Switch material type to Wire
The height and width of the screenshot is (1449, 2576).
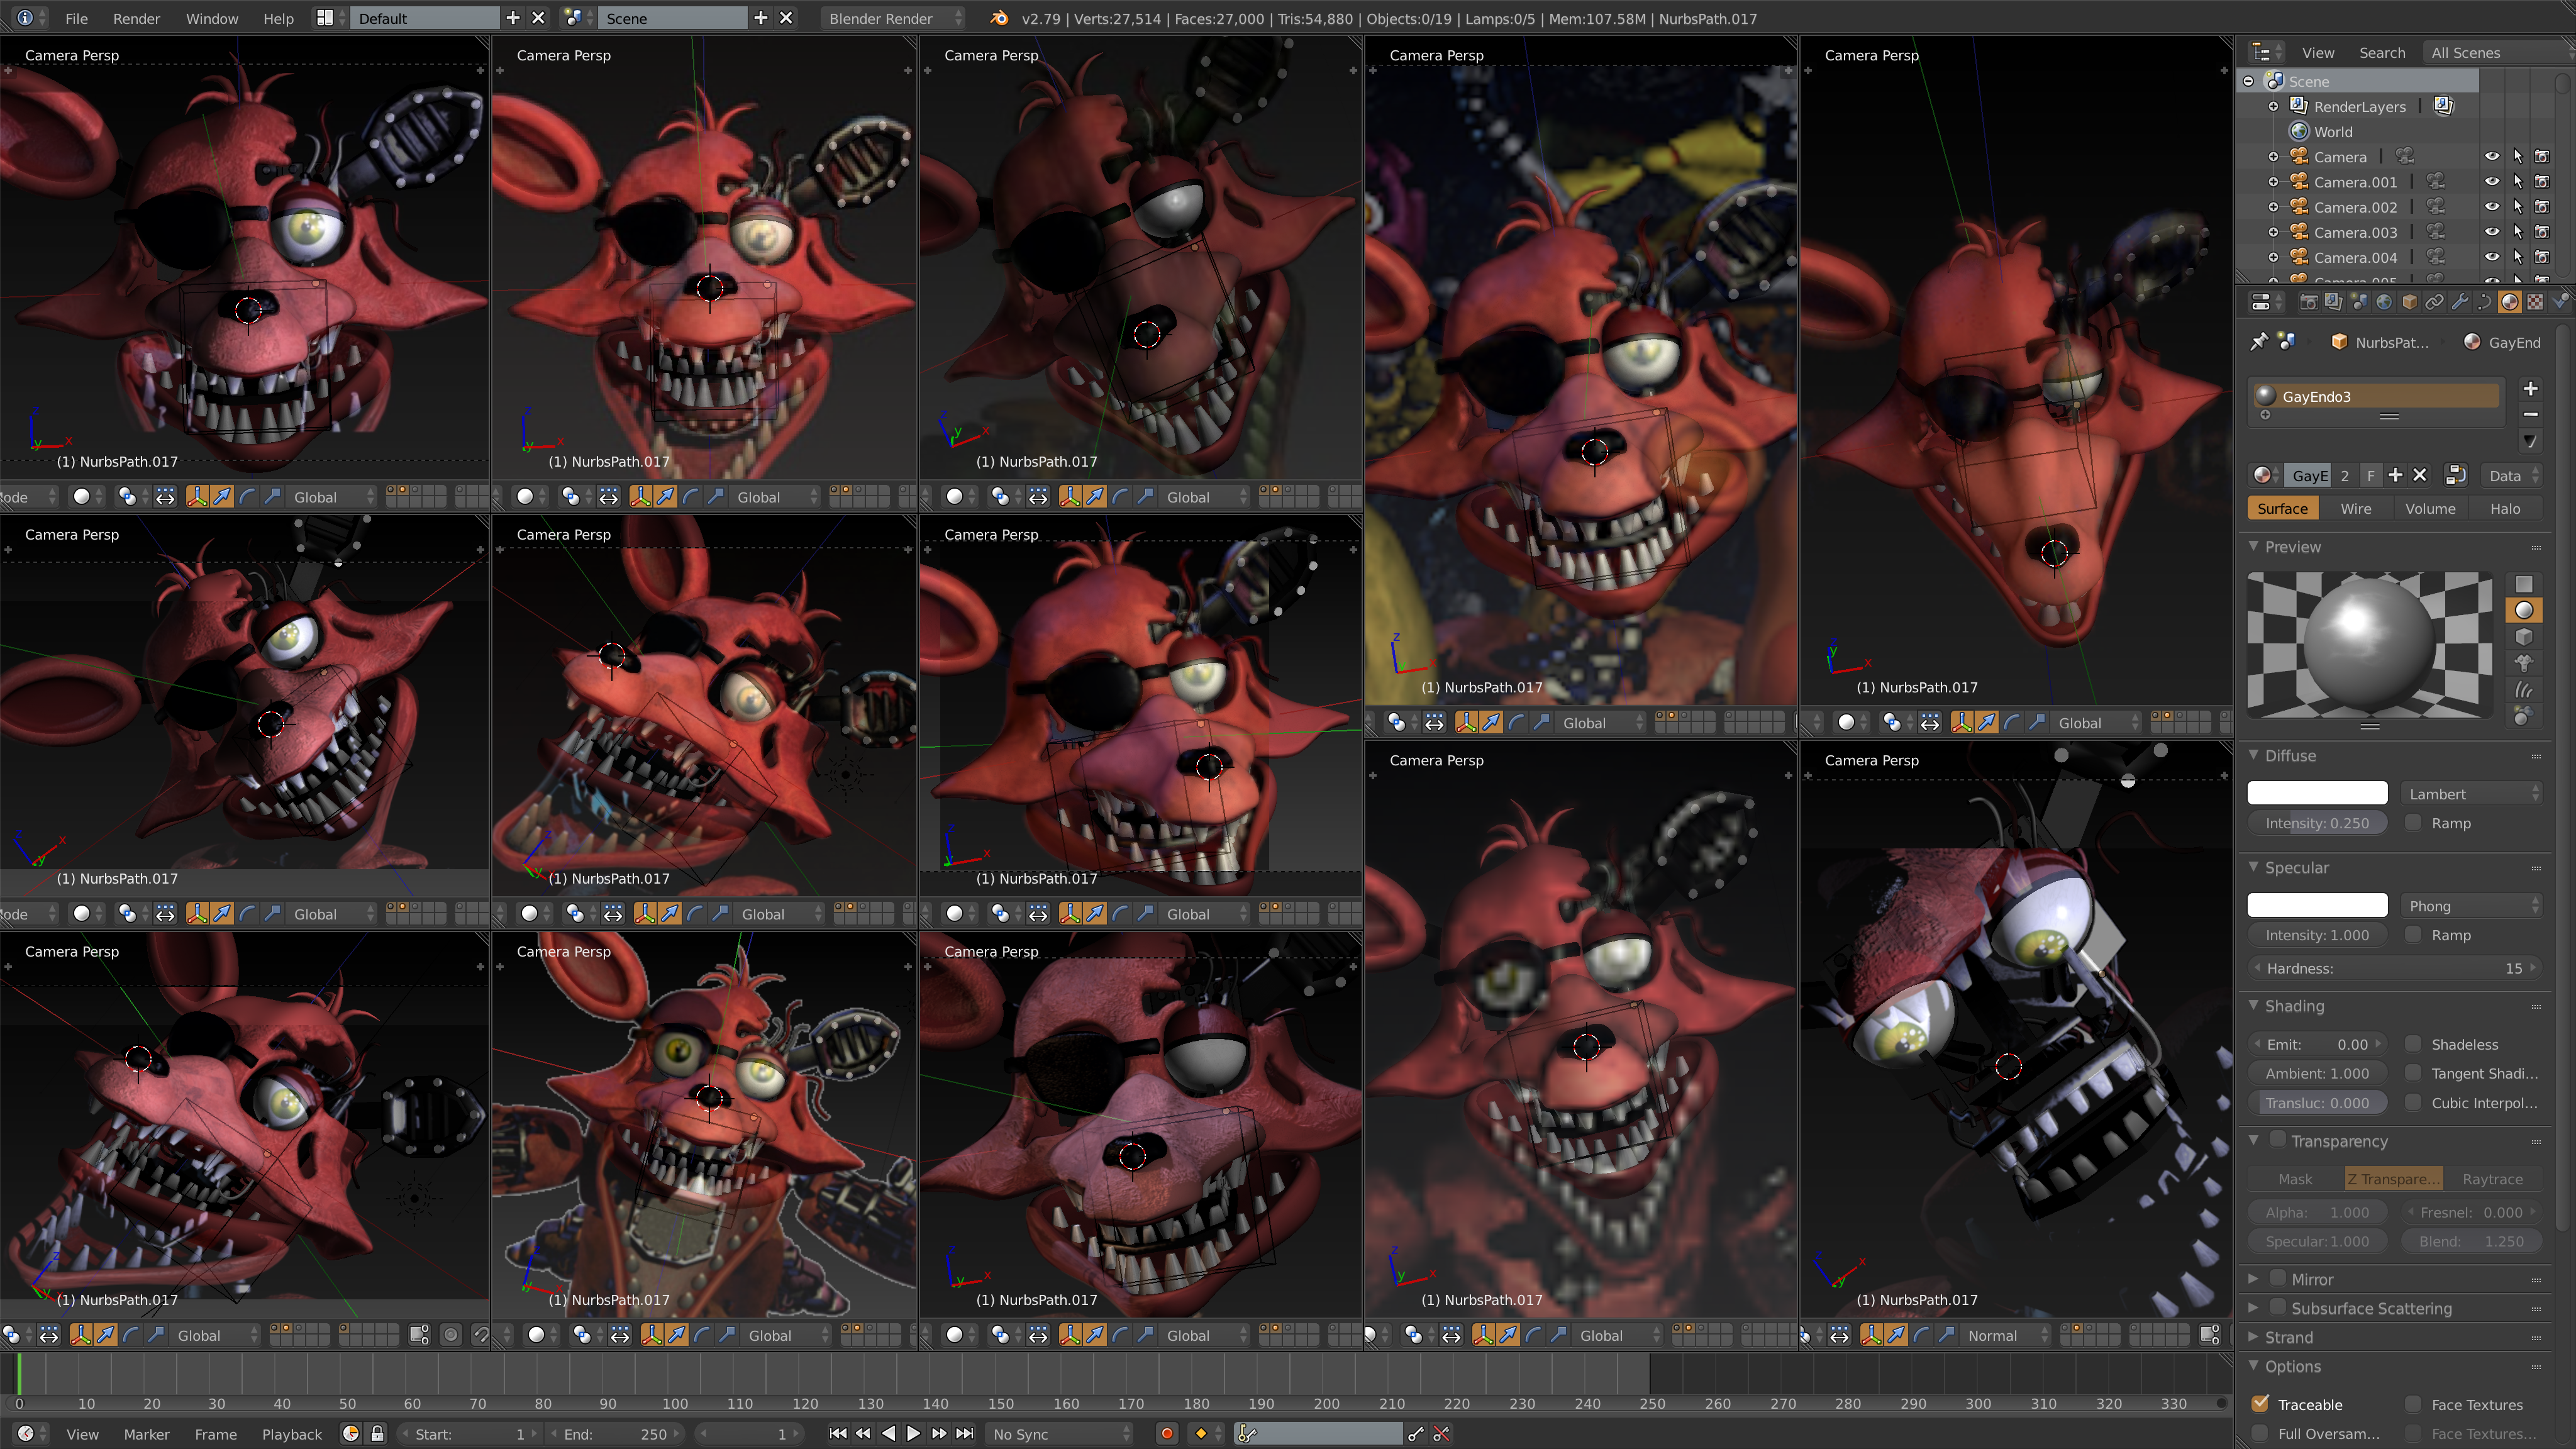[2356, 509]
